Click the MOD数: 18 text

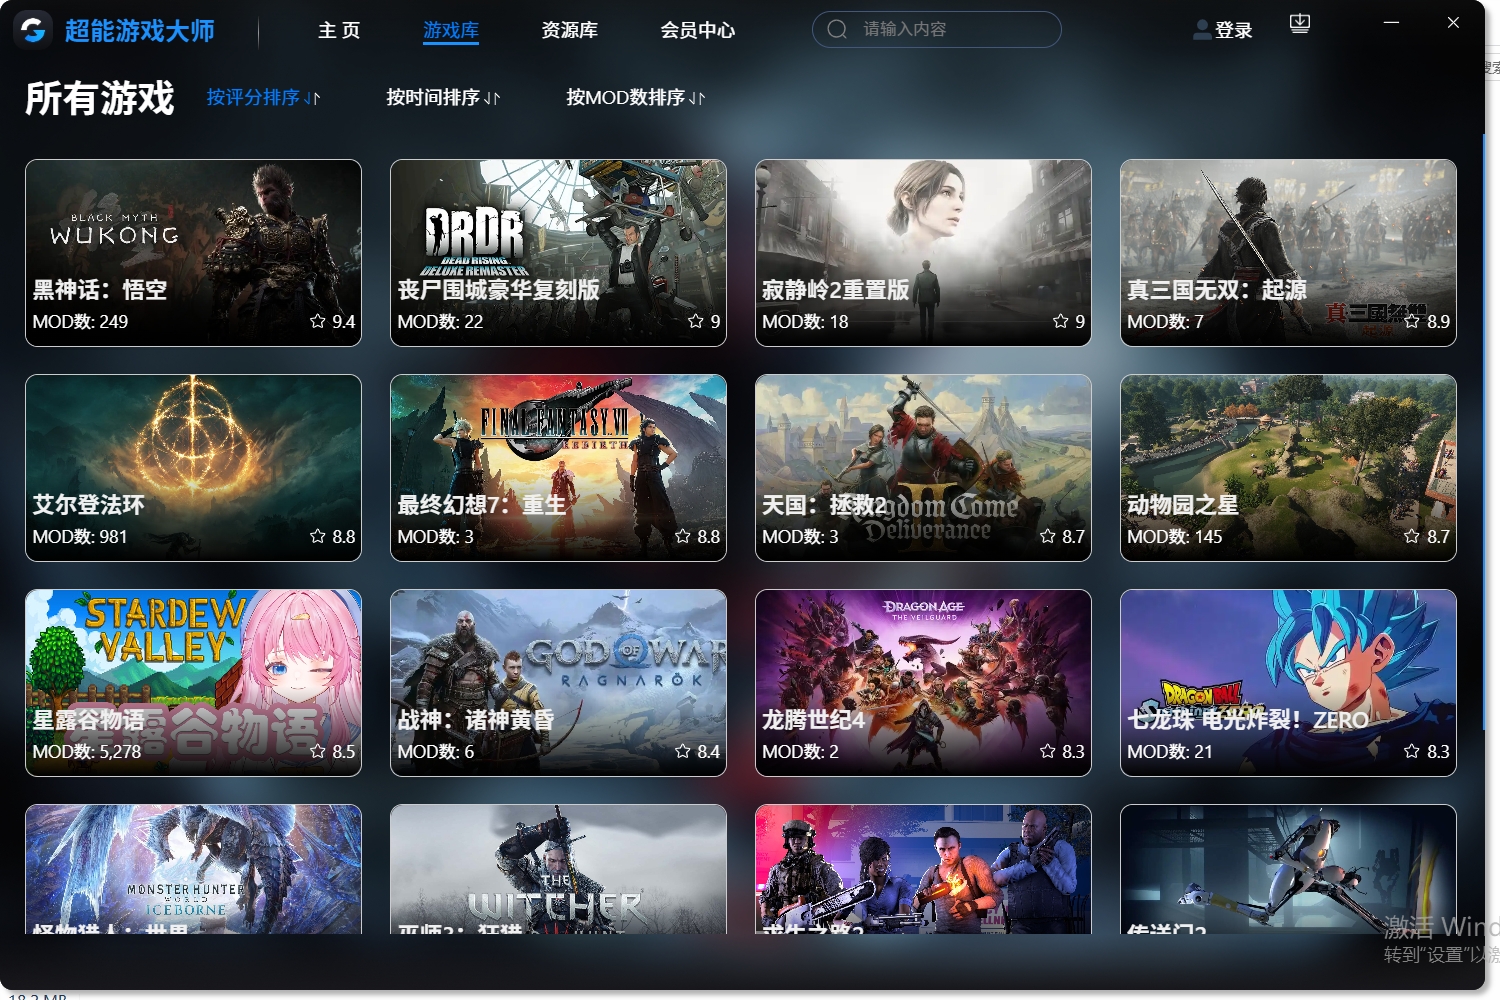pos(805,322)
